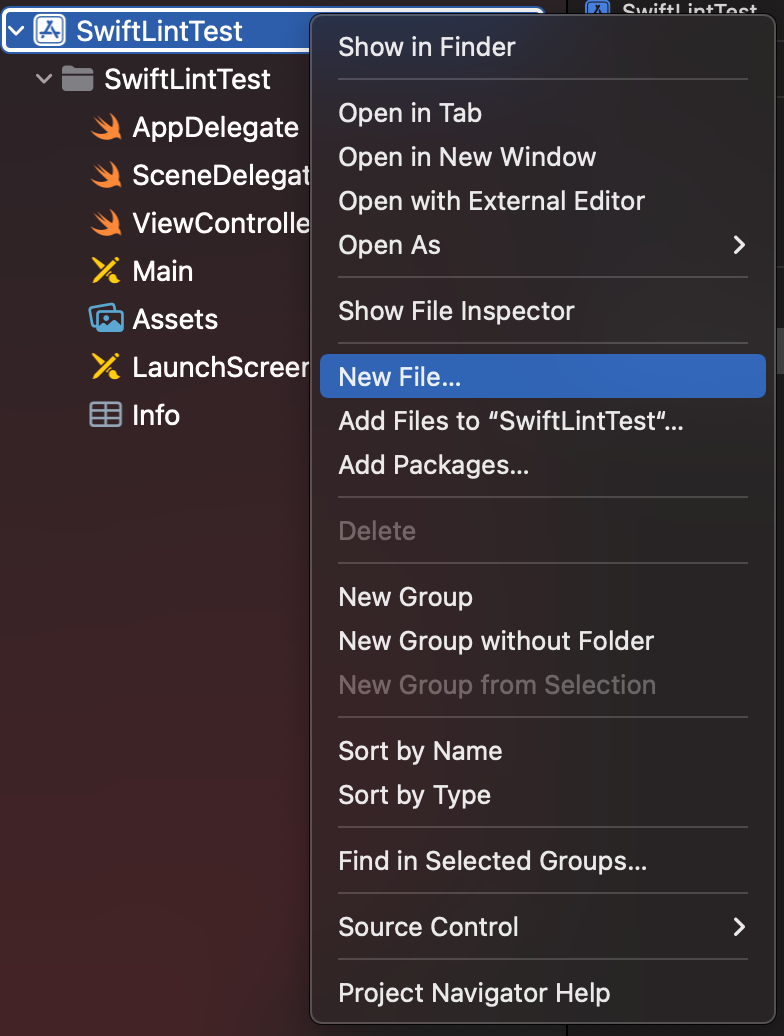This screenshot has height=1036, width=784.
Task: Choose Sort by Type
Action: 542,795
